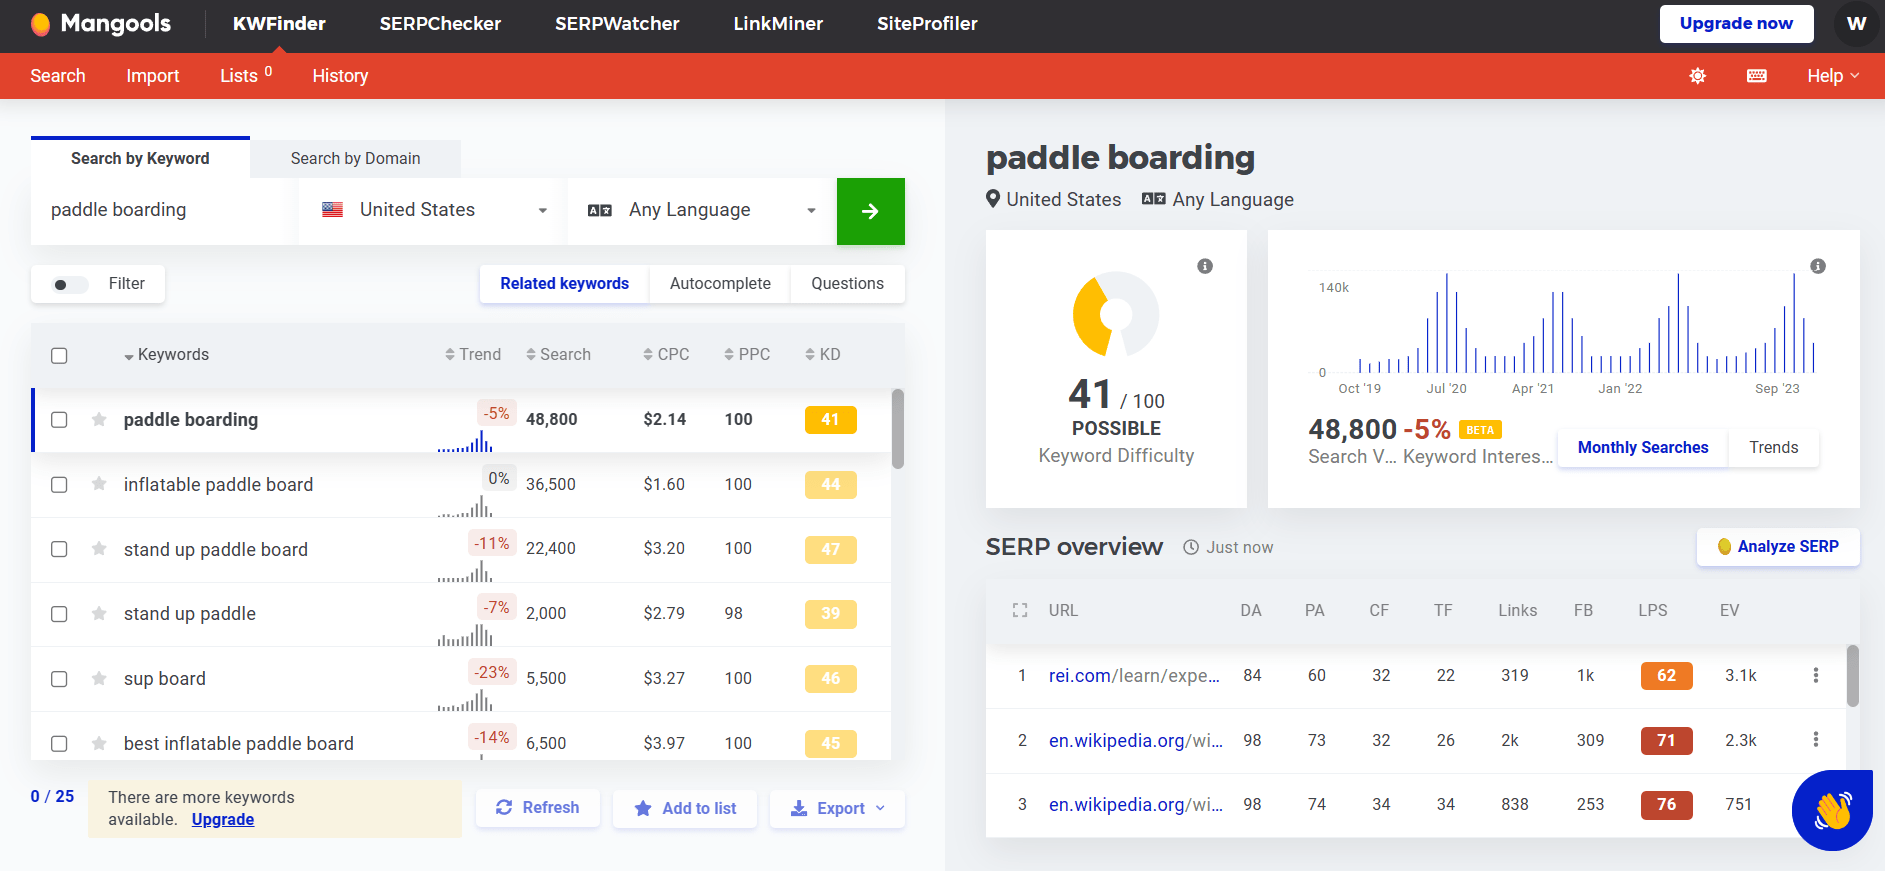Screen dimensions: 1885x871
Task: Sort by PPC column
Action: coord(747,354)
